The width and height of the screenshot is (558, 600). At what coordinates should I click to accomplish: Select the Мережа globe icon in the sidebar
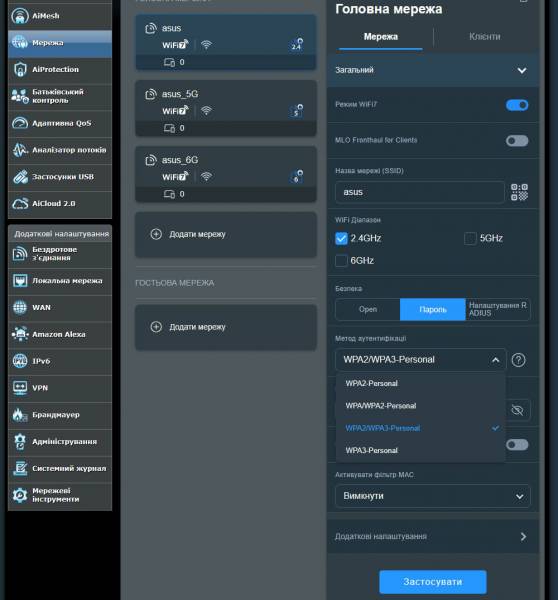point(20,42)
